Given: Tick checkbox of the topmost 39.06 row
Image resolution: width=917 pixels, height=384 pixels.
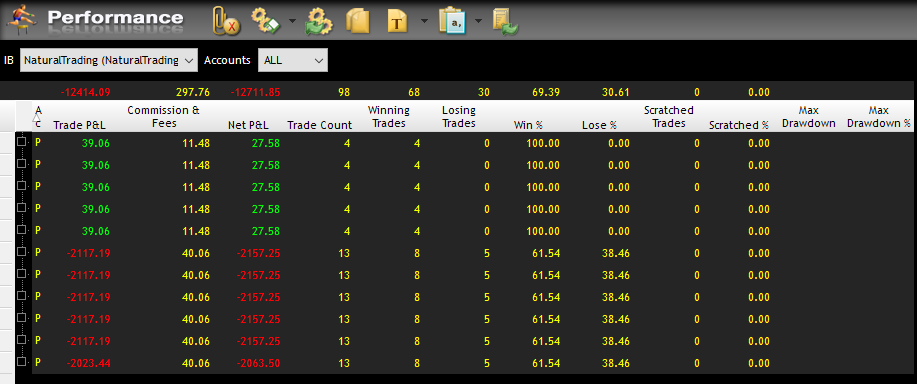Looking at the screenshot, I should click(22, 141).
